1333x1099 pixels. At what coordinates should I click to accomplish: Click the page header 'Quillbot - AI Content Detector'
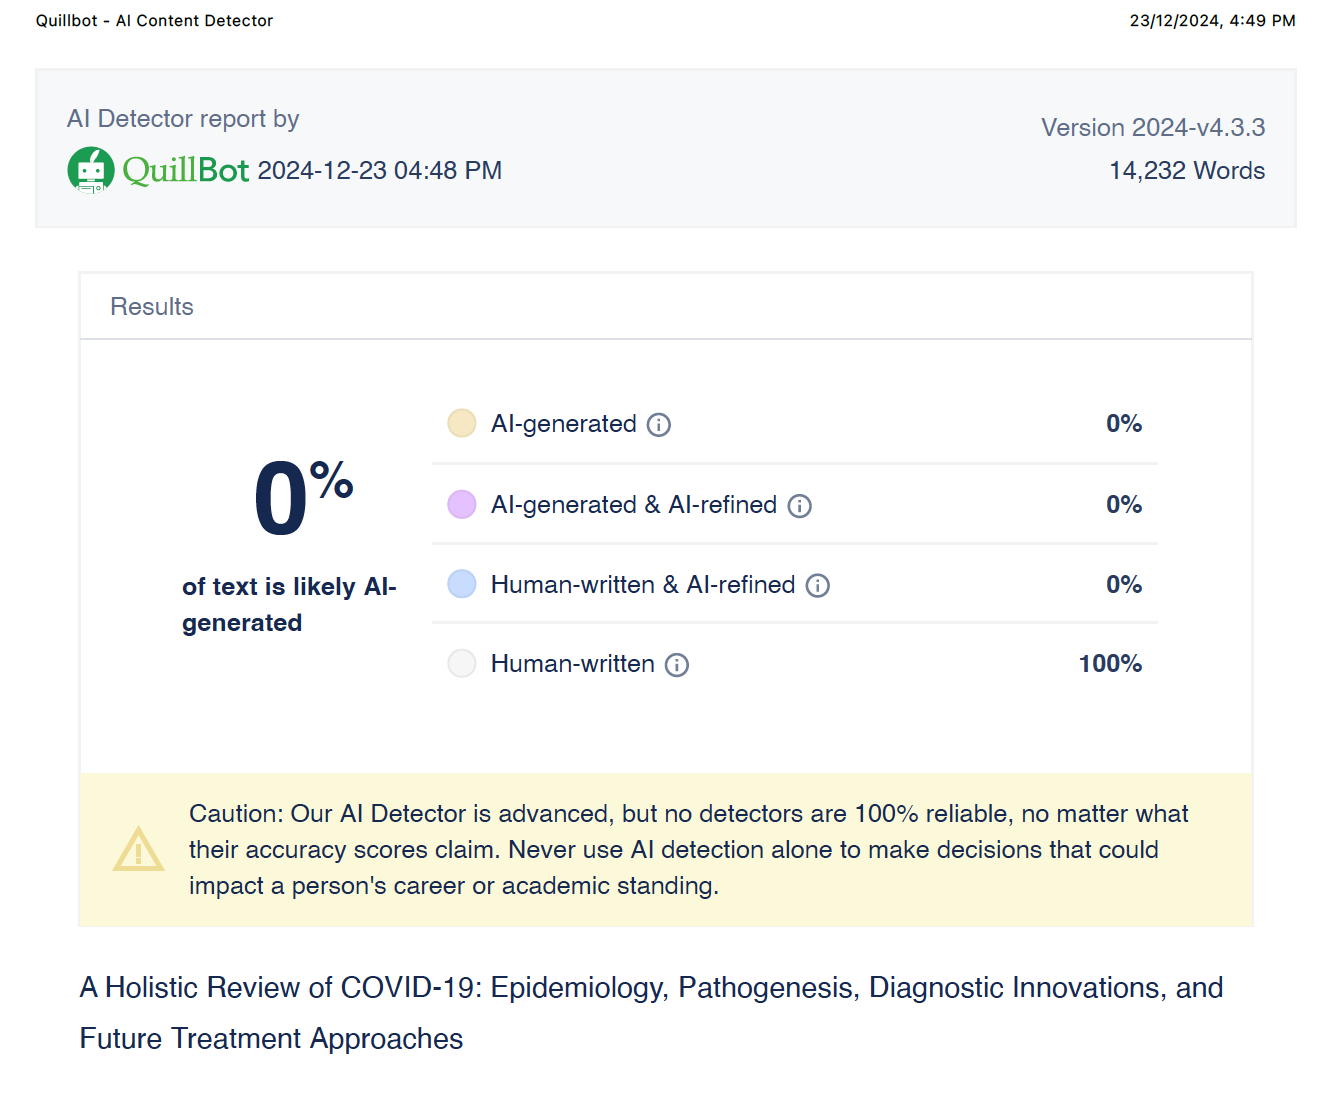click(x=154, y=21)
